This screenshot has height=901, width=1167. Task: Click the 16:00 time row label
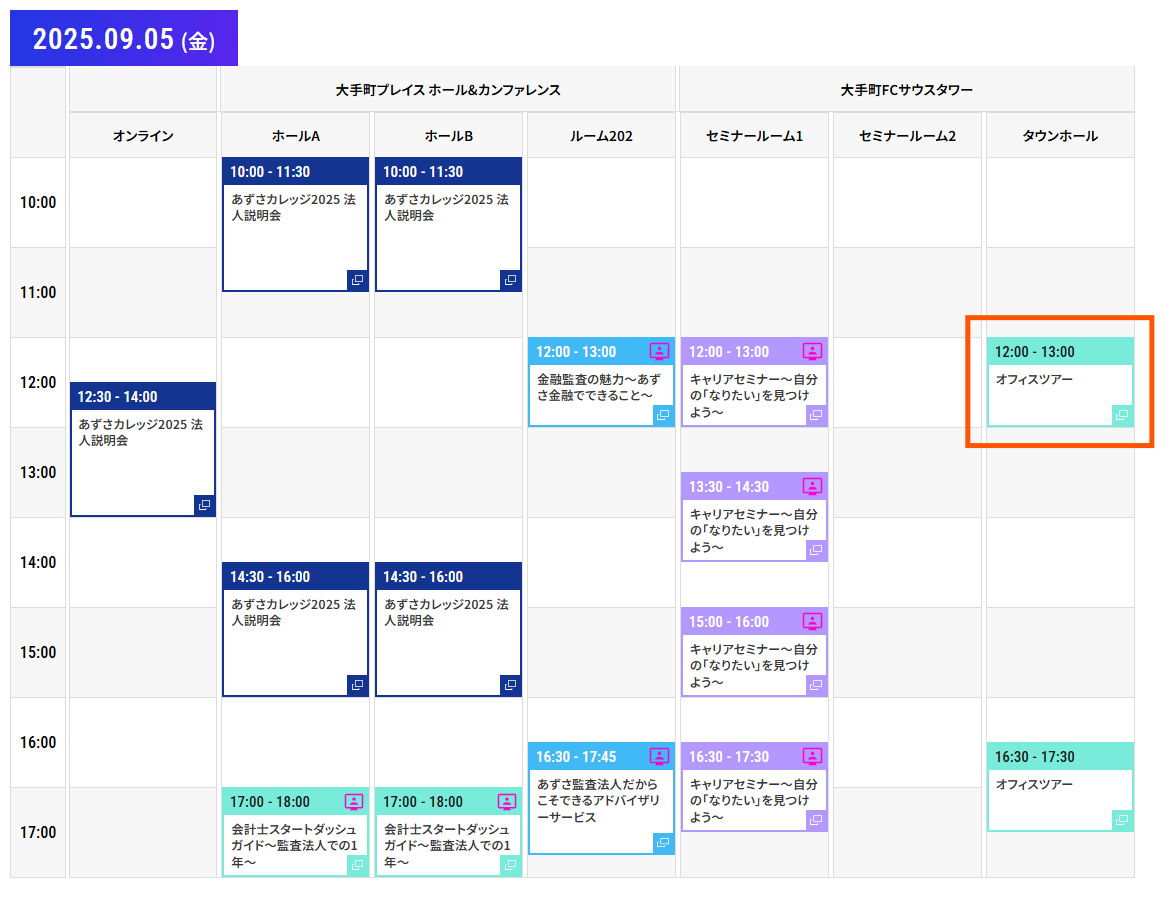coord(38,743)
